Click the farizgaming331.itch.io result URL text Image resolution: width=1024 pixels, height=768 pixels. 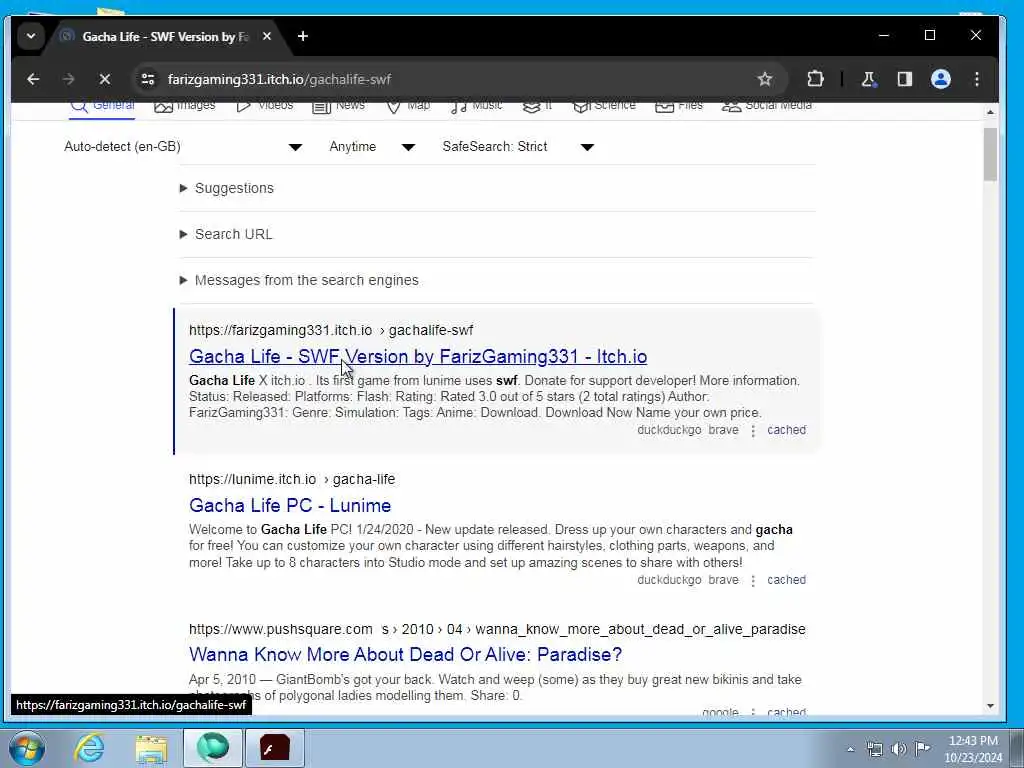331,330
